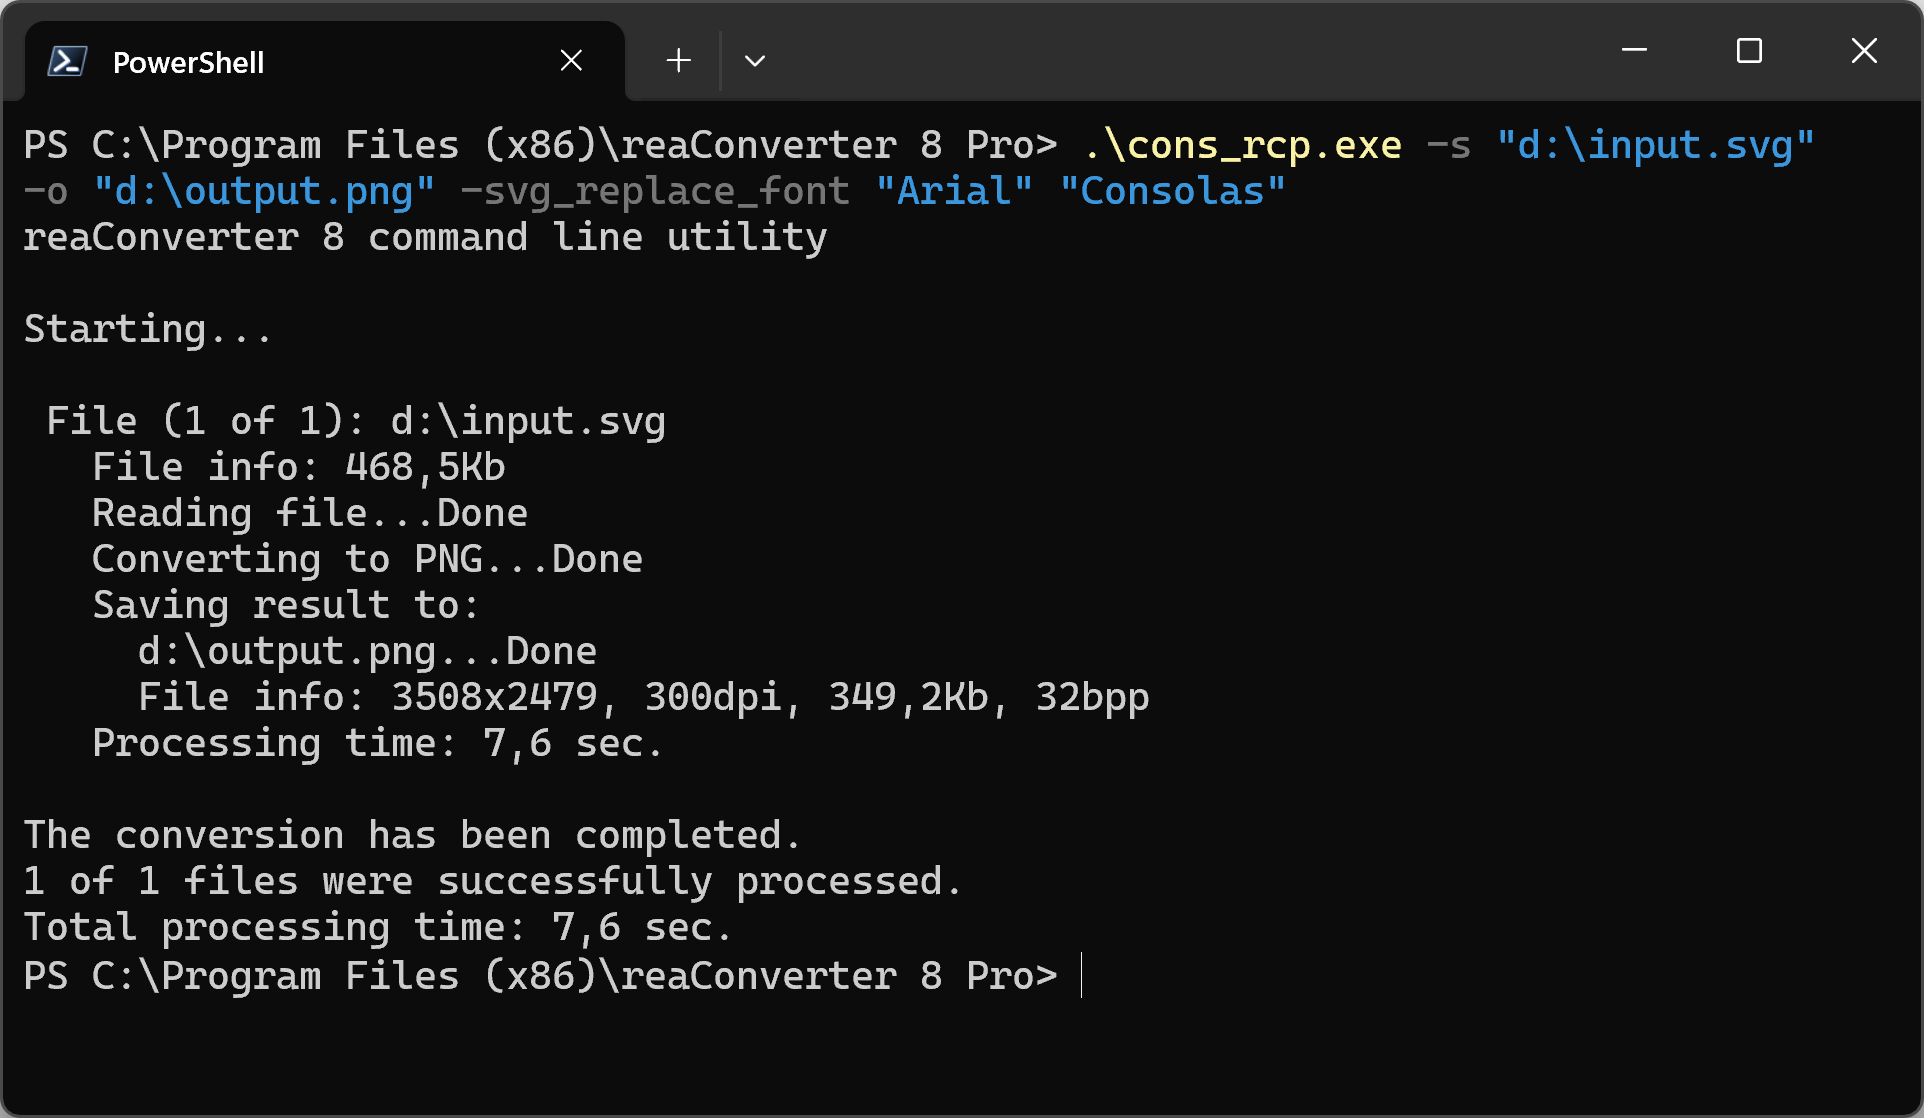Click "The conversion has been completed." message

click(412, 835)
